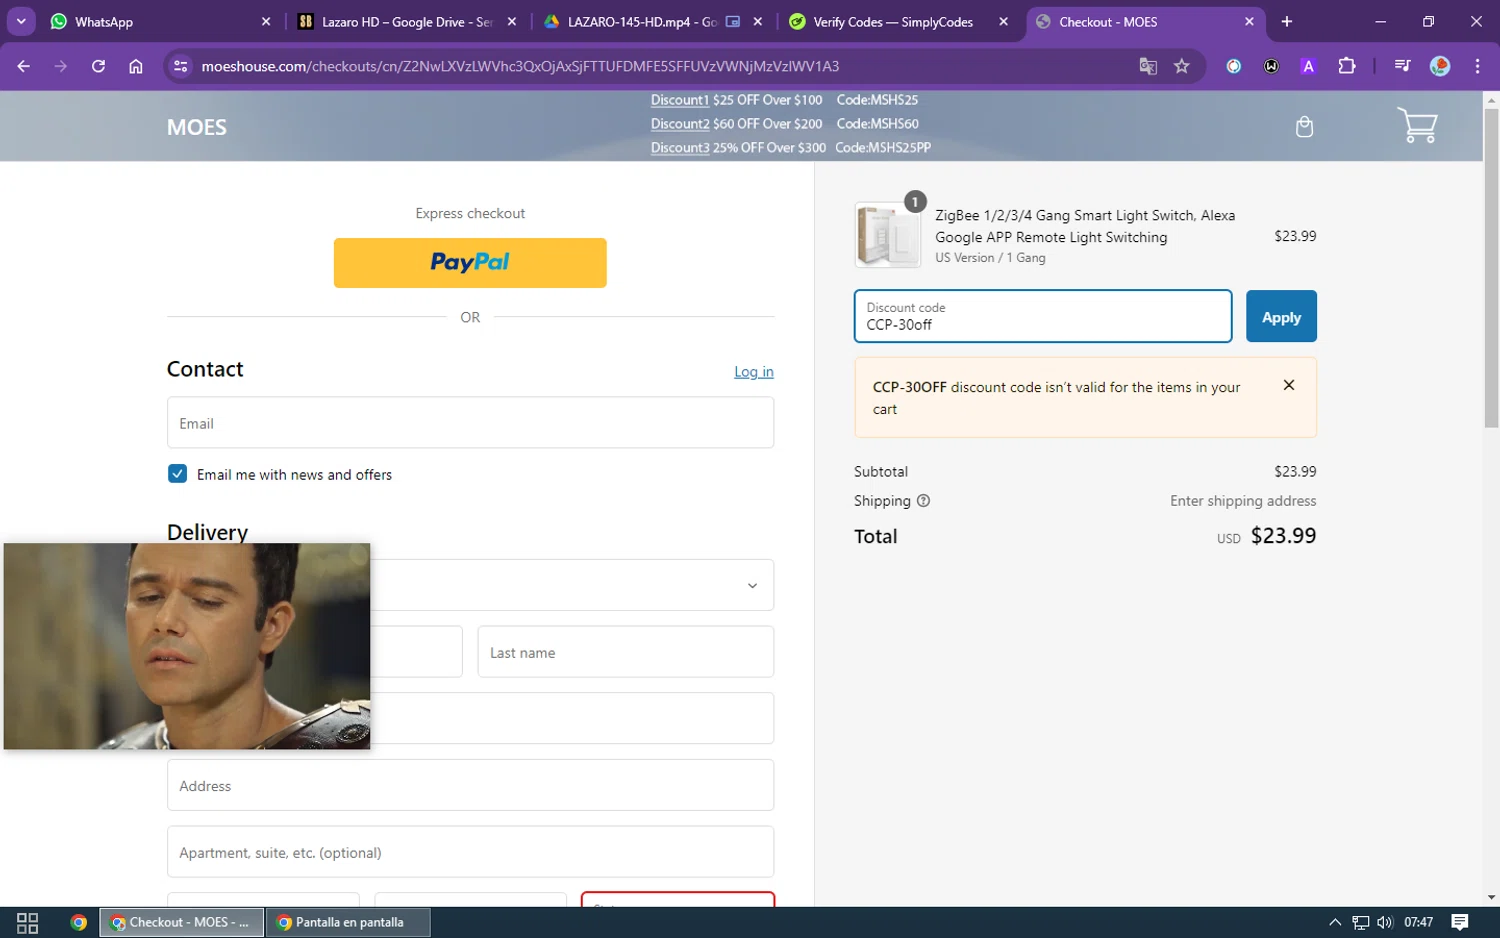Open the notification center icon

(x=1460, y=922)
